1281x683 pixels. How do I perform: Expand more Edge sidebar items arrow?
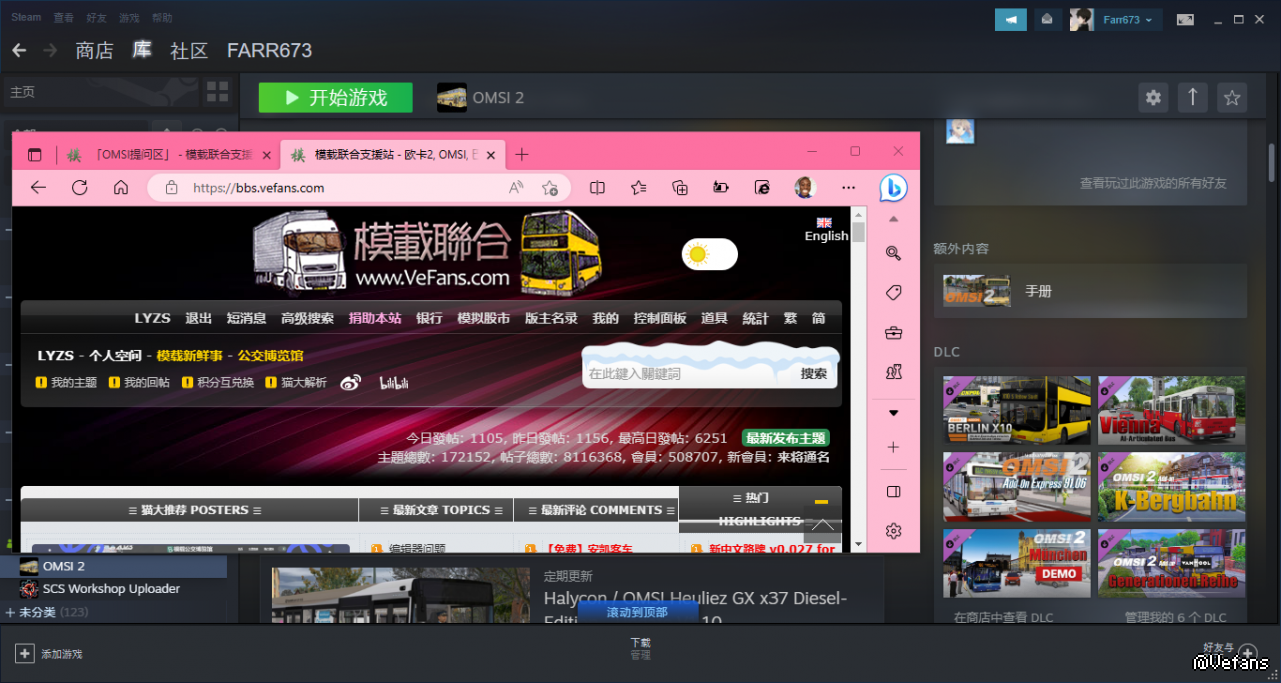point(894,412)
